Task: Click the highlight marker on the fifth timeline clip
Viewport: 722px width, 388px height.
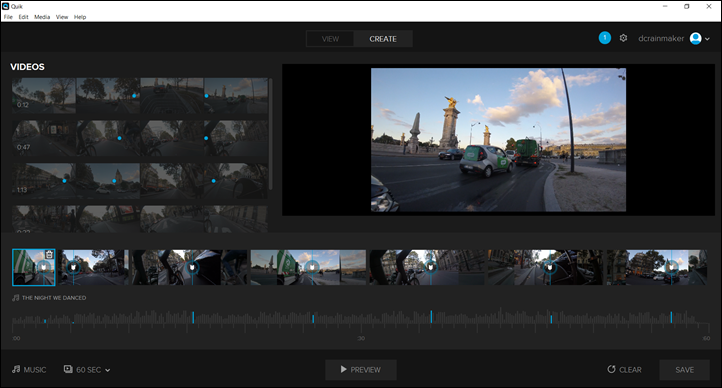Action: (x=431, y=267)
